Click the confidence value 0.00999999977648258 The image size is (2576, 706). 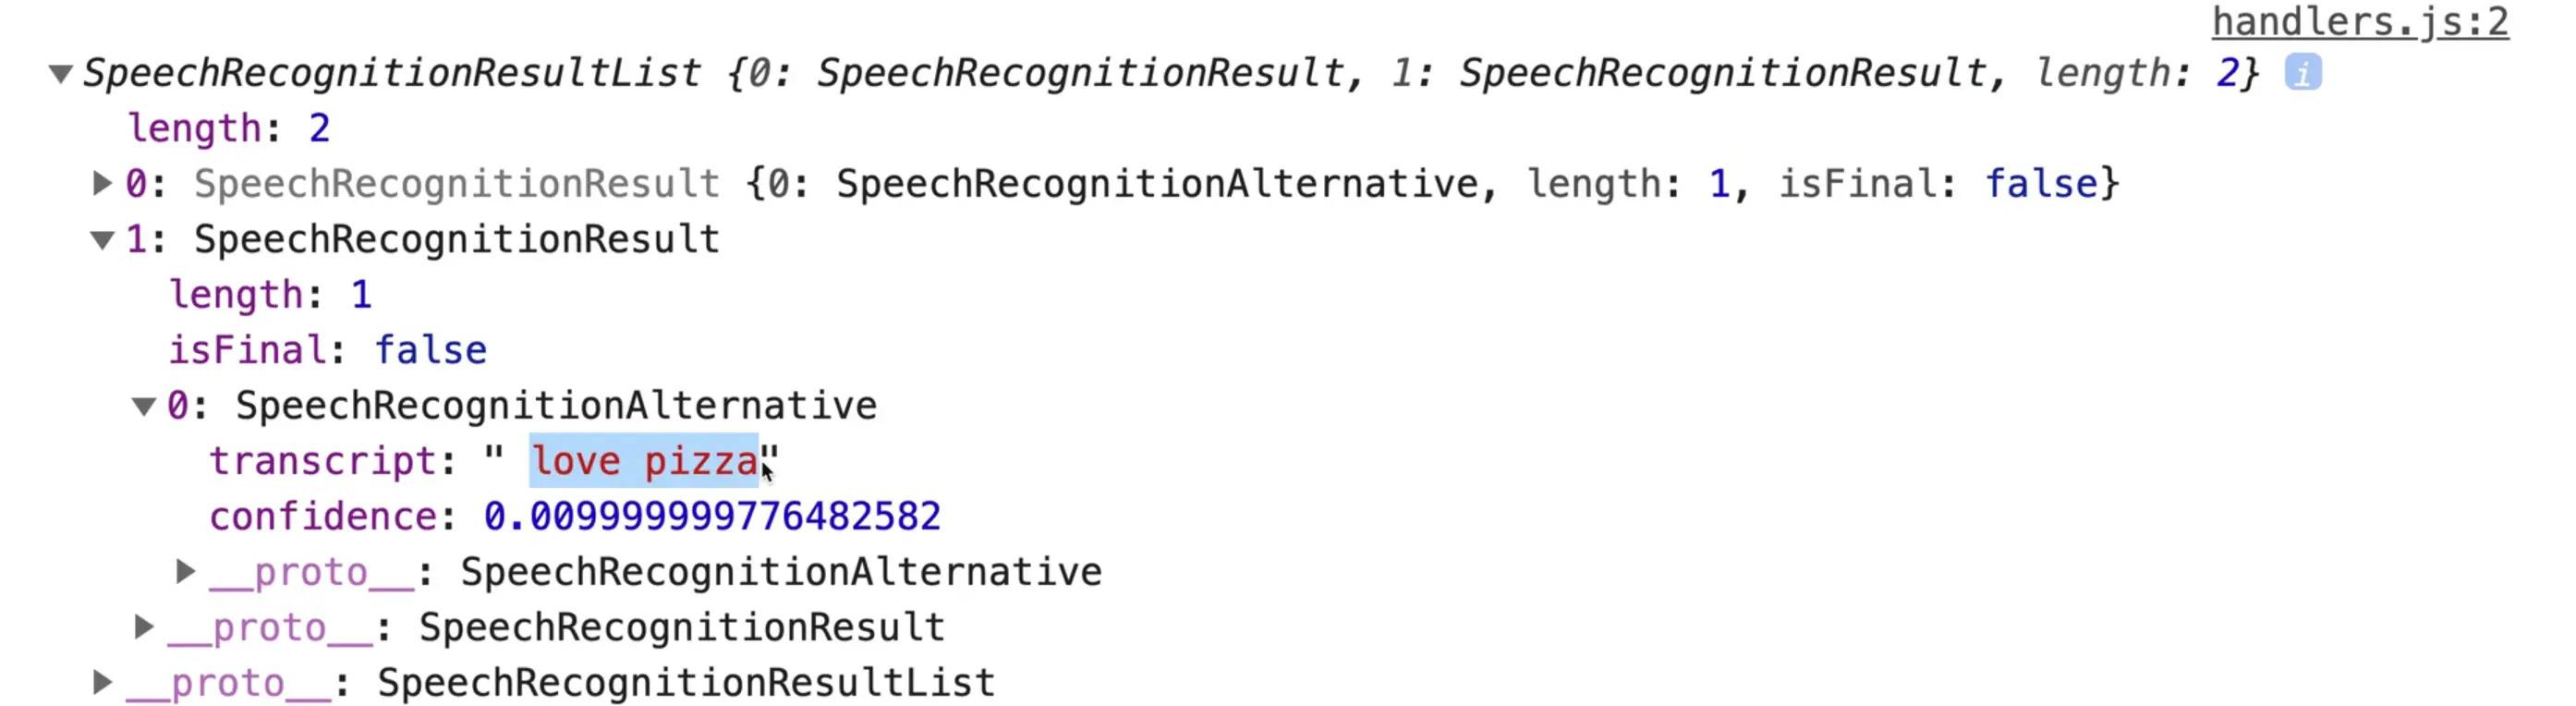point(712,517)
